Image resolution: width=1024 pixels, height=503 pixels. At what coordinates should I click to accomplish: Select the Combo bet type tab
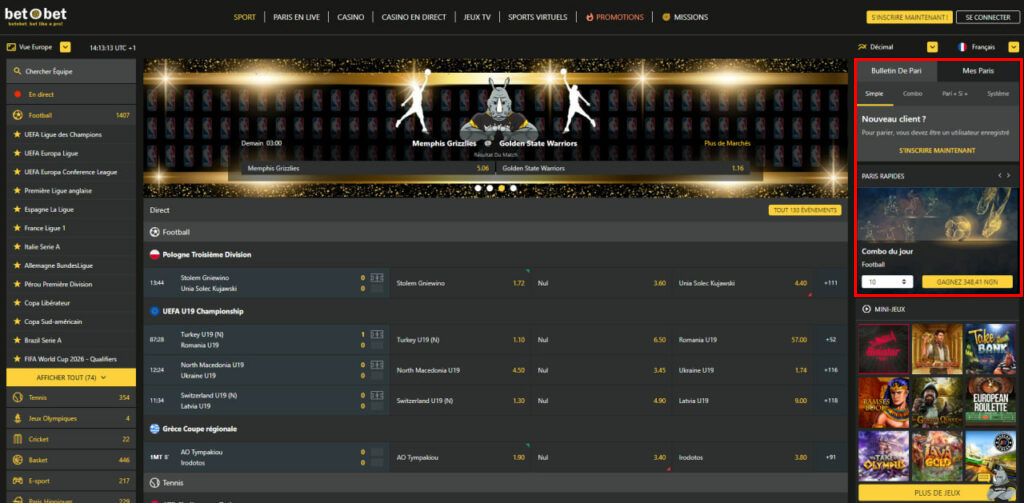912,93
